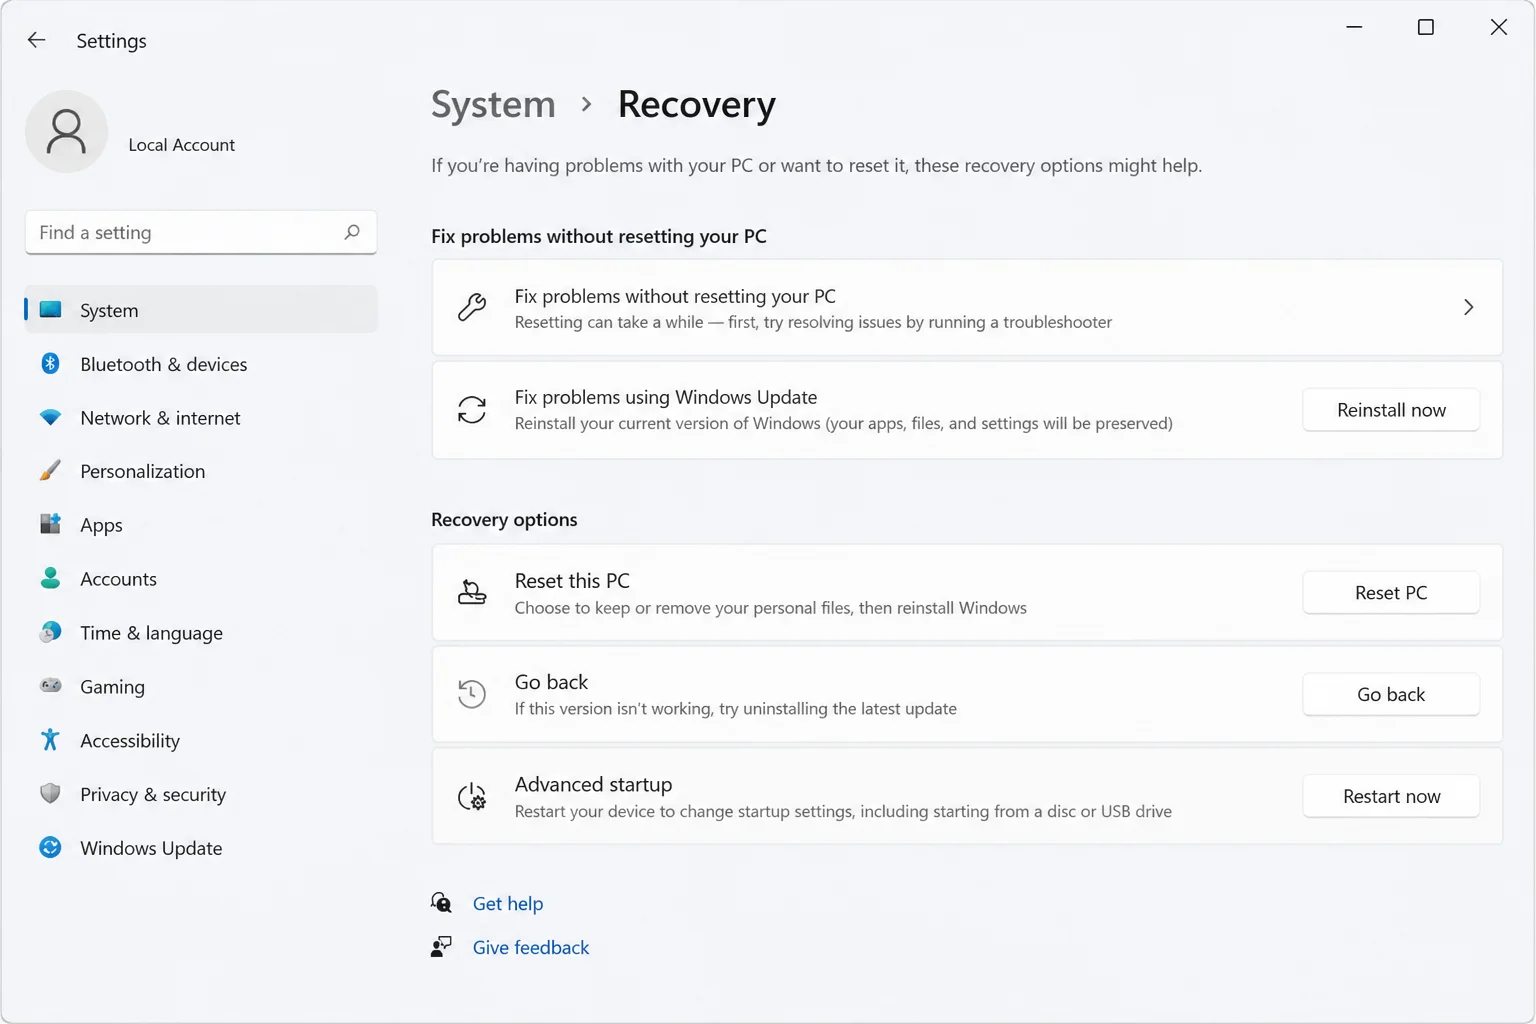Click the Local Account avatar icon

[x=66, y=131]
